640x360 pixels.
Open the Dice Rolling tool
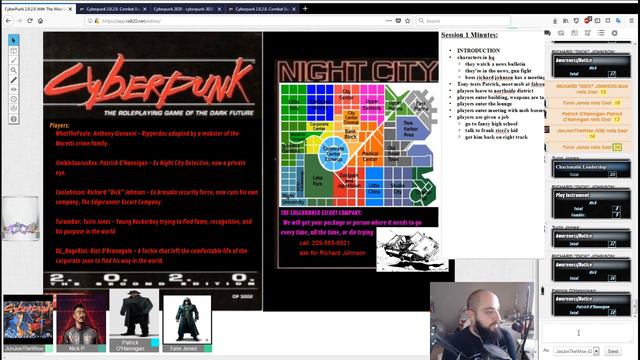13,109
